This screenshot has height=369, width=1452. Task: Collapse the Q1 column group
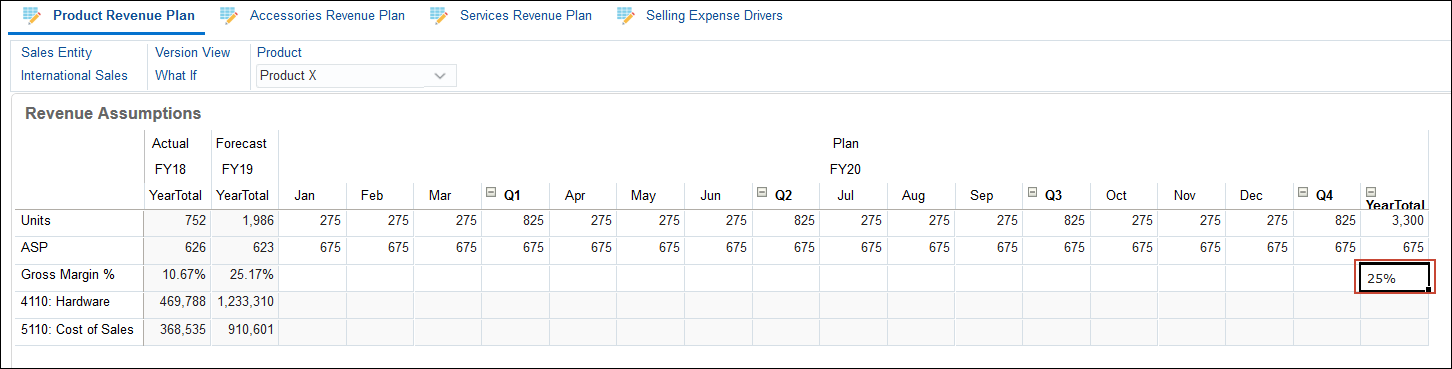click(491, 193)
